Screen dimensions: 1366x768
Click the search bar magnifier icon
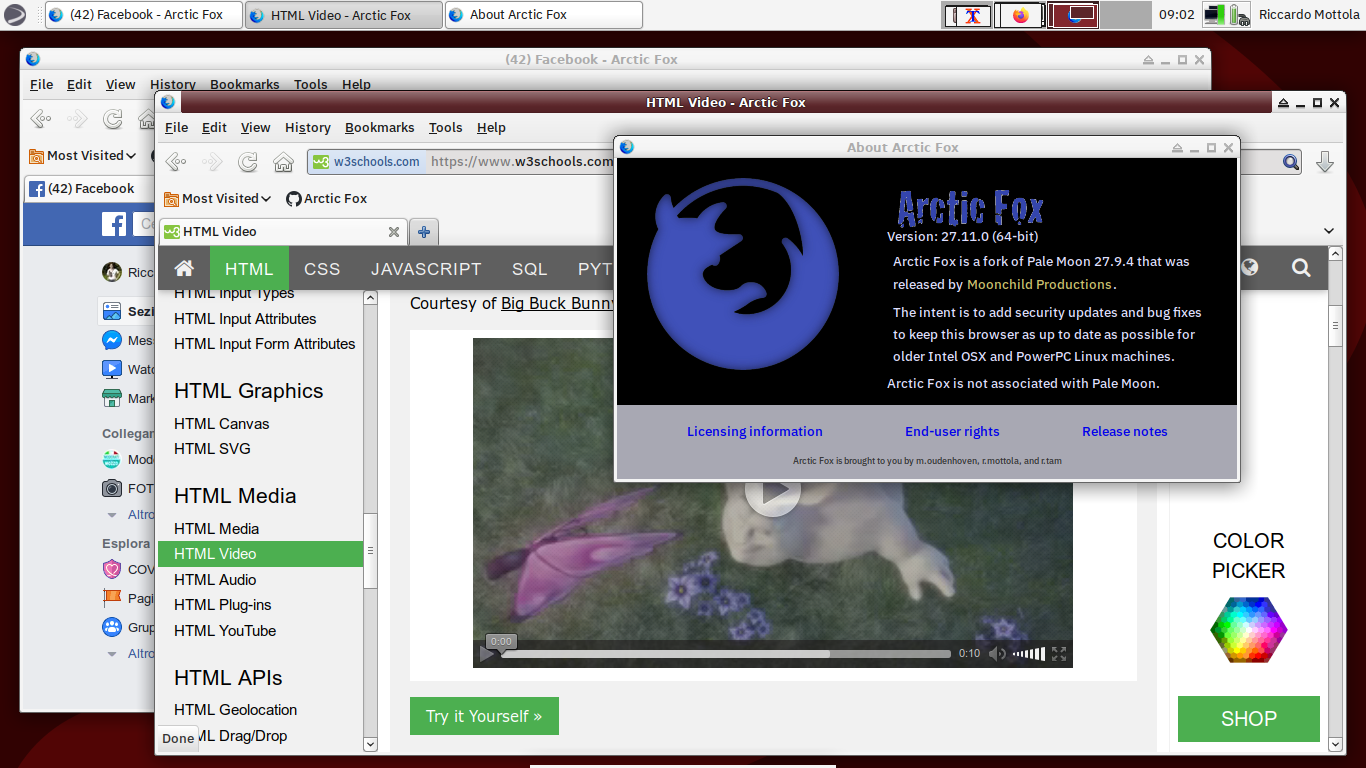point(1291,162)
